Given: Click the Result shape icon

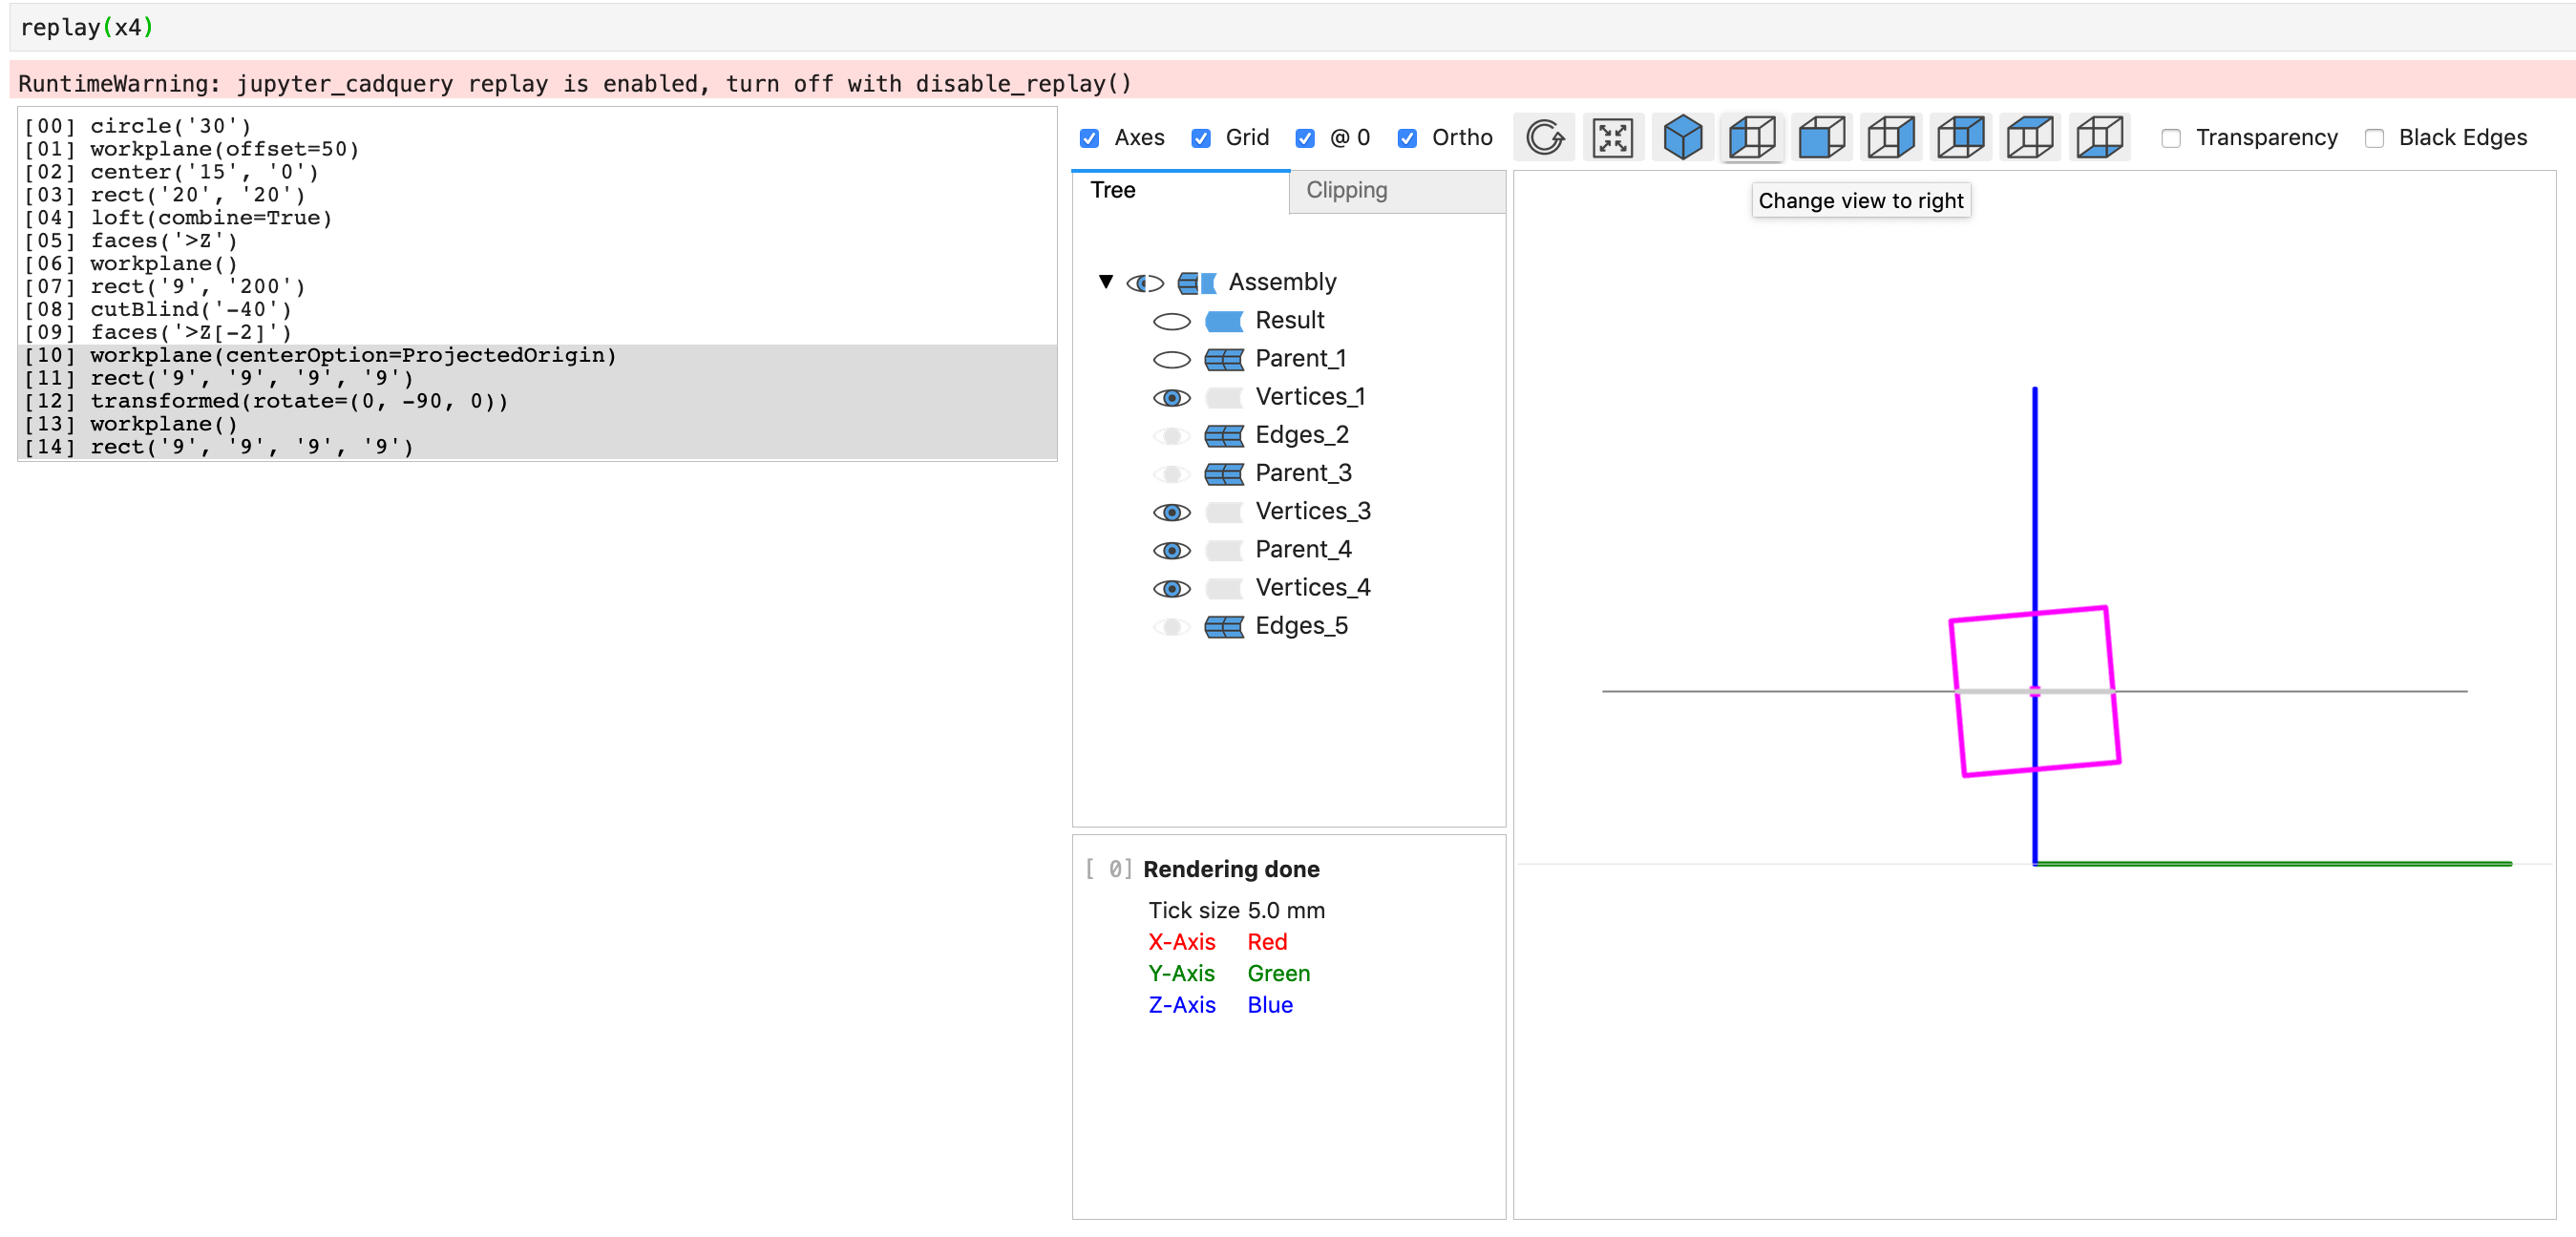Looking at the screenshot, I should click(1224, 320).
